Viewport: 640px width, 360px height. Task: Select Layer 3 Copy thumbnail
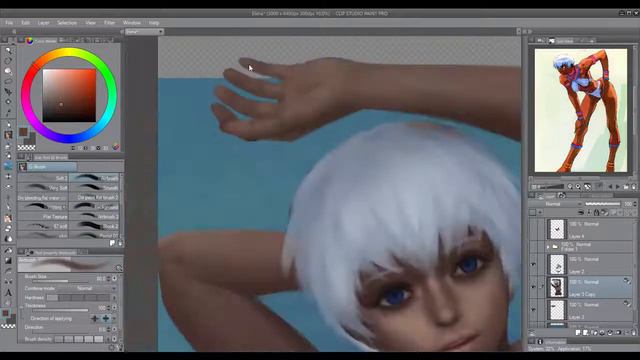[557, 287]
